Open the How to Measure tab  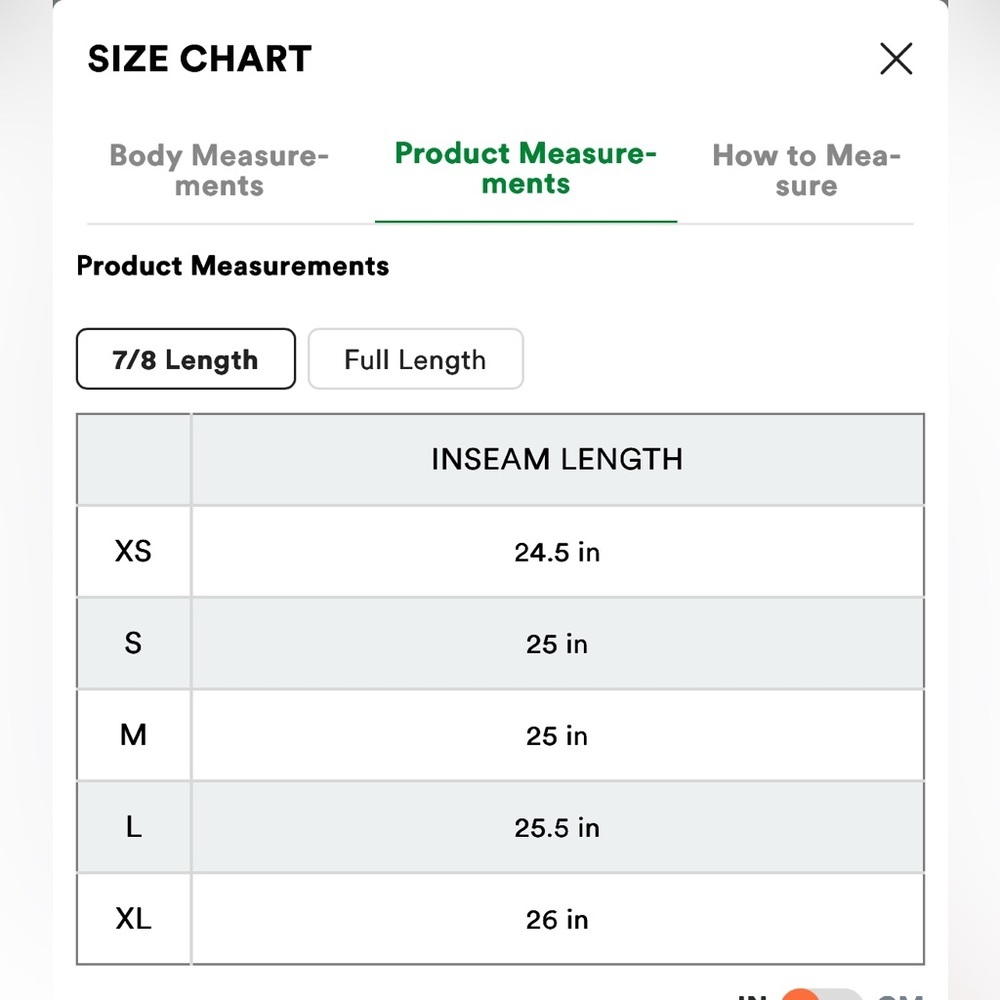pyautogui.click(x=806, y=170)
